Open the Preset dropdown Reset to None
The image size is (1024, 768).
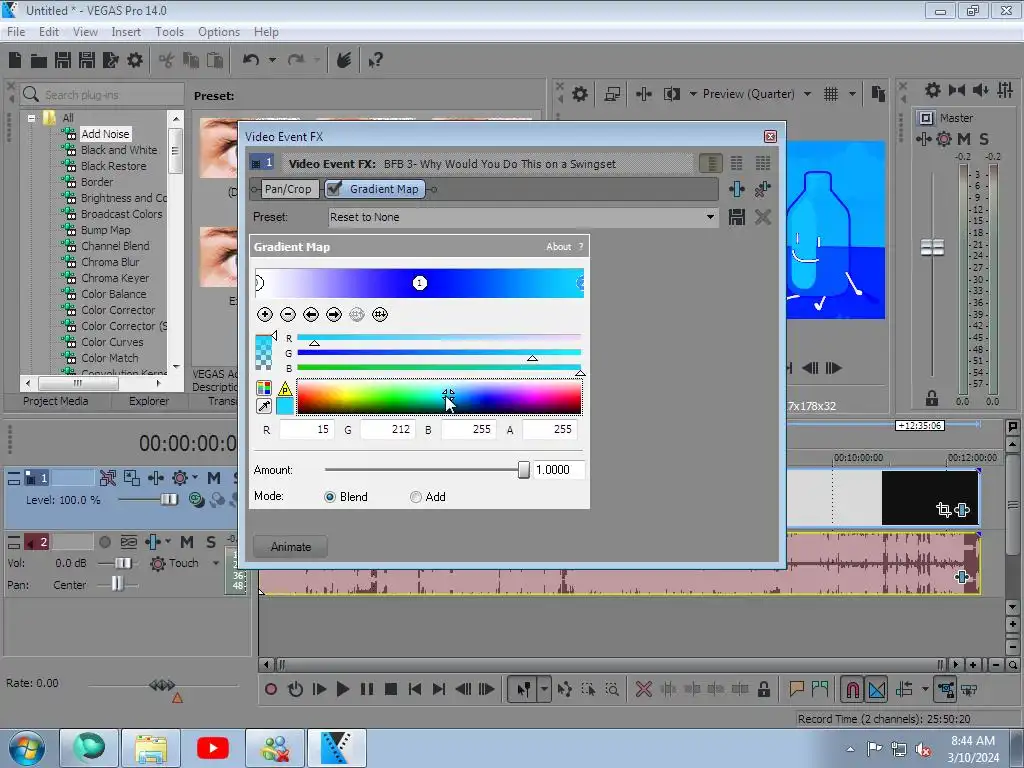click(x=523, y=217)
